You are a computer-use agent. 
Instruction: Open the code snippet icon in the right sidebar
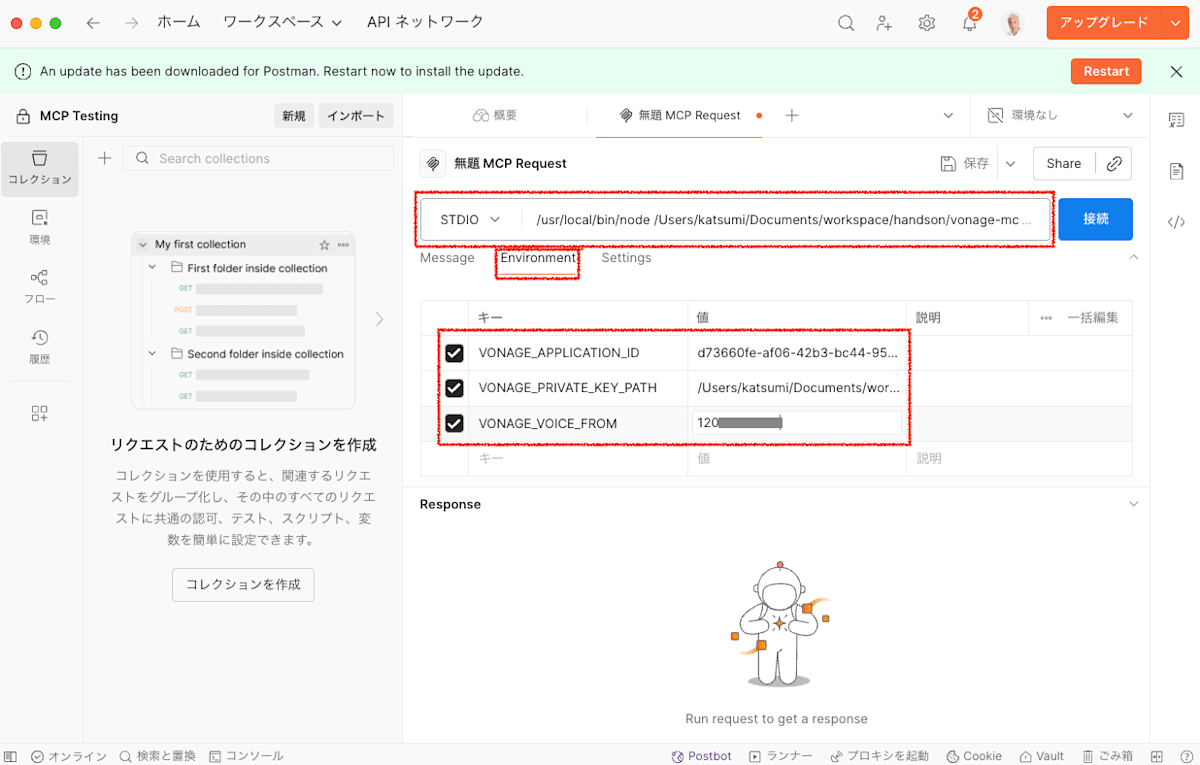point(1176,222)
